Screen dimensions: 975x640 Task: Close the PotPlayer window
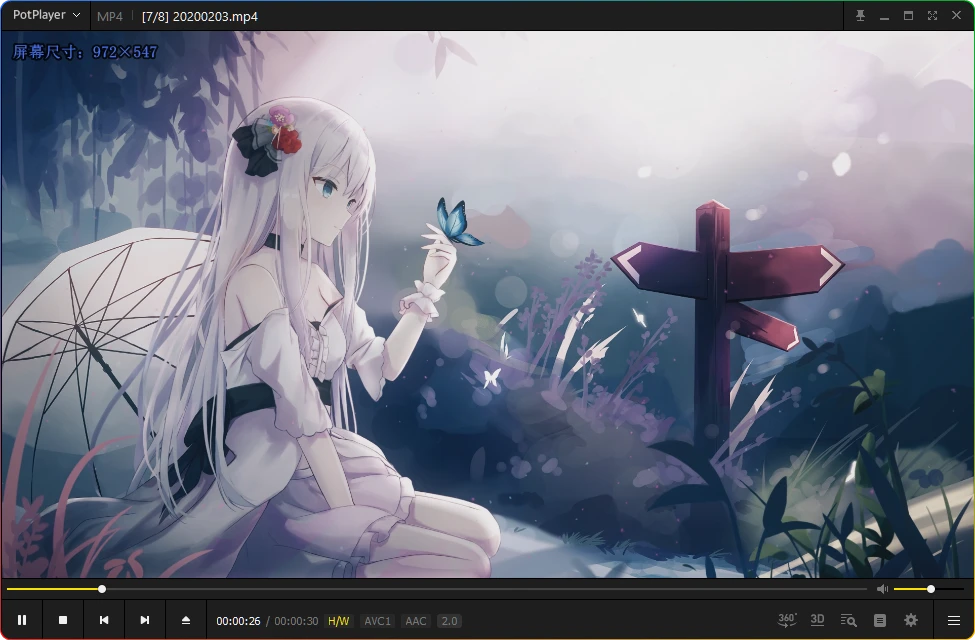click(x=956, y=16)
